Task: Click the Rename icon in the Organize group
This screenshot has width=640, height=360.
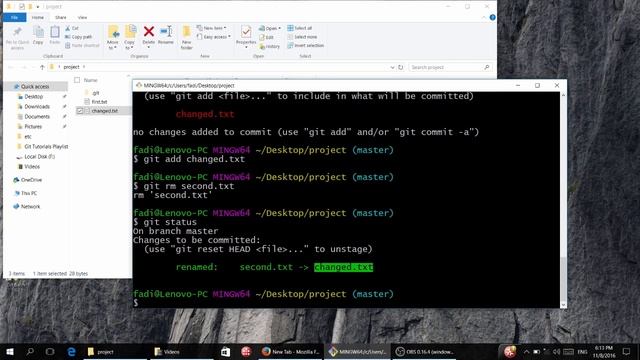Action: [166, 31]
